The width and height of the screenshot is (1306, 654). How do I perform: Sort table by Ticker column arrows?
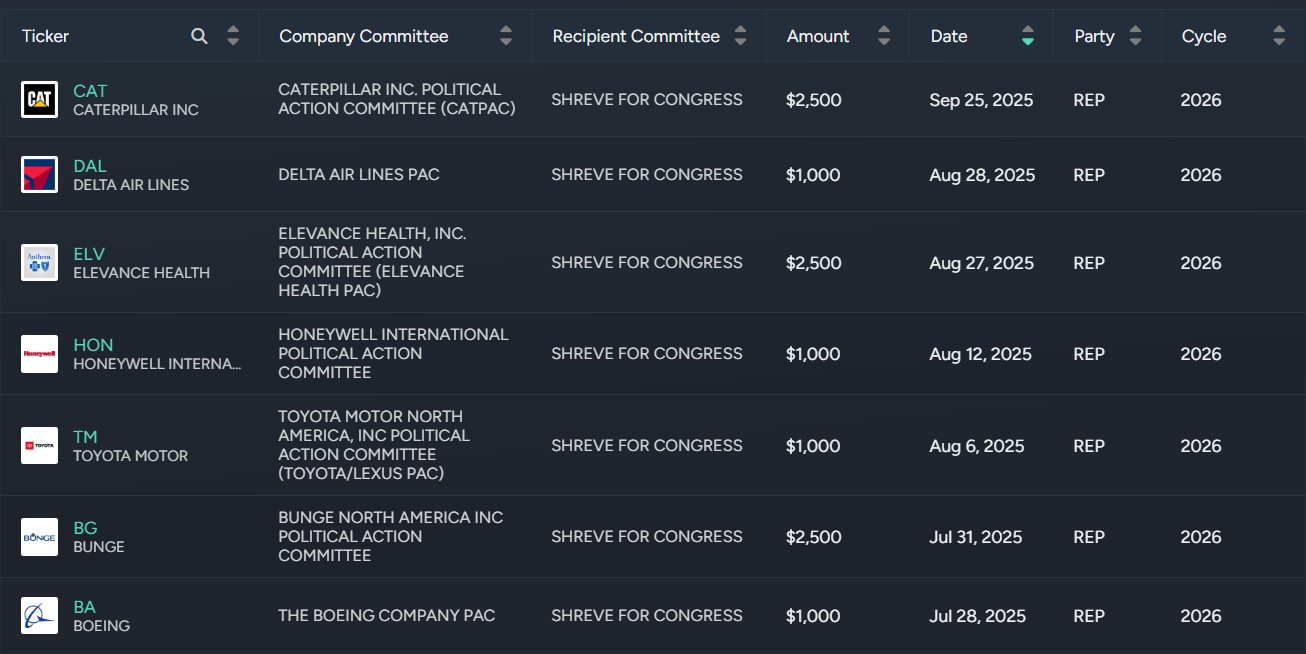point(233,36)
